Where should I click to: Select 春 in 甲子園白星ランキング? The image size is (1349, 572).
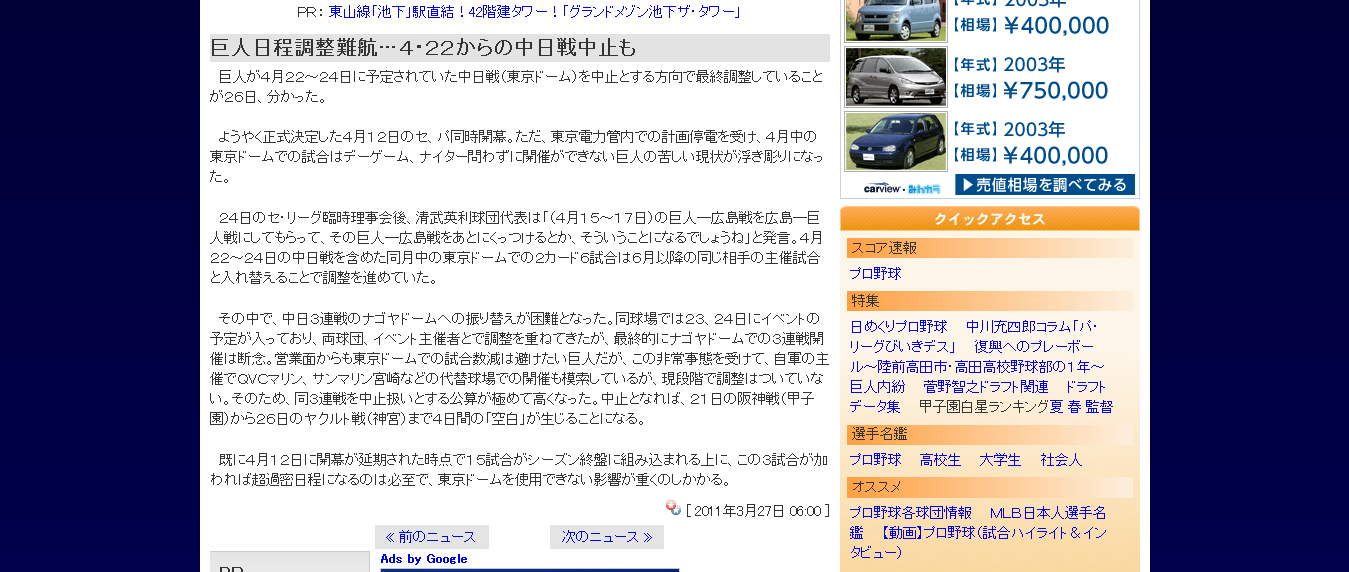point(1075,407)
